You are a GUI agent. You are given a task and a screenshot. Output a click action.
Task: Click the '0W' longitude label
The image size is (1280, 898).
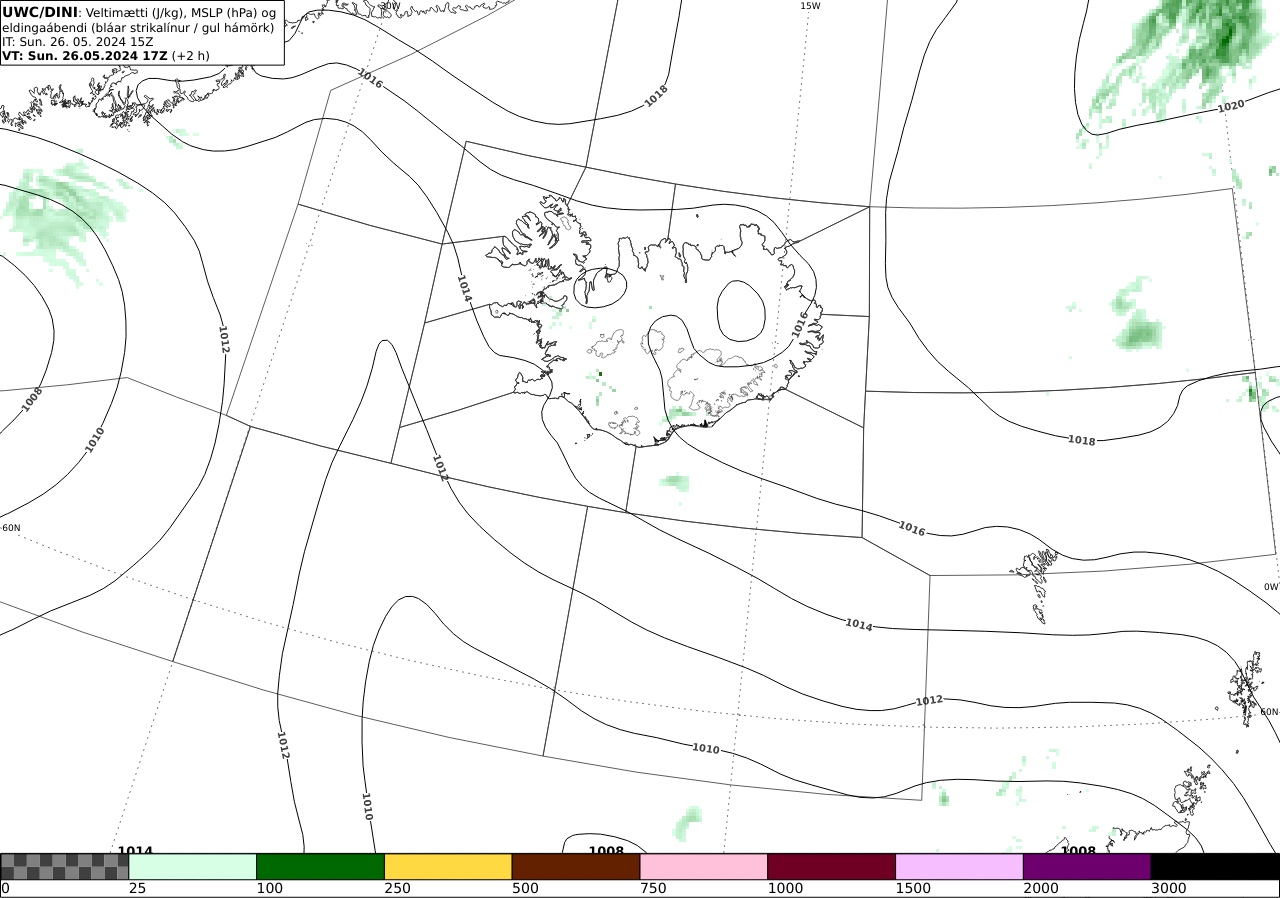pos(1271,587)
